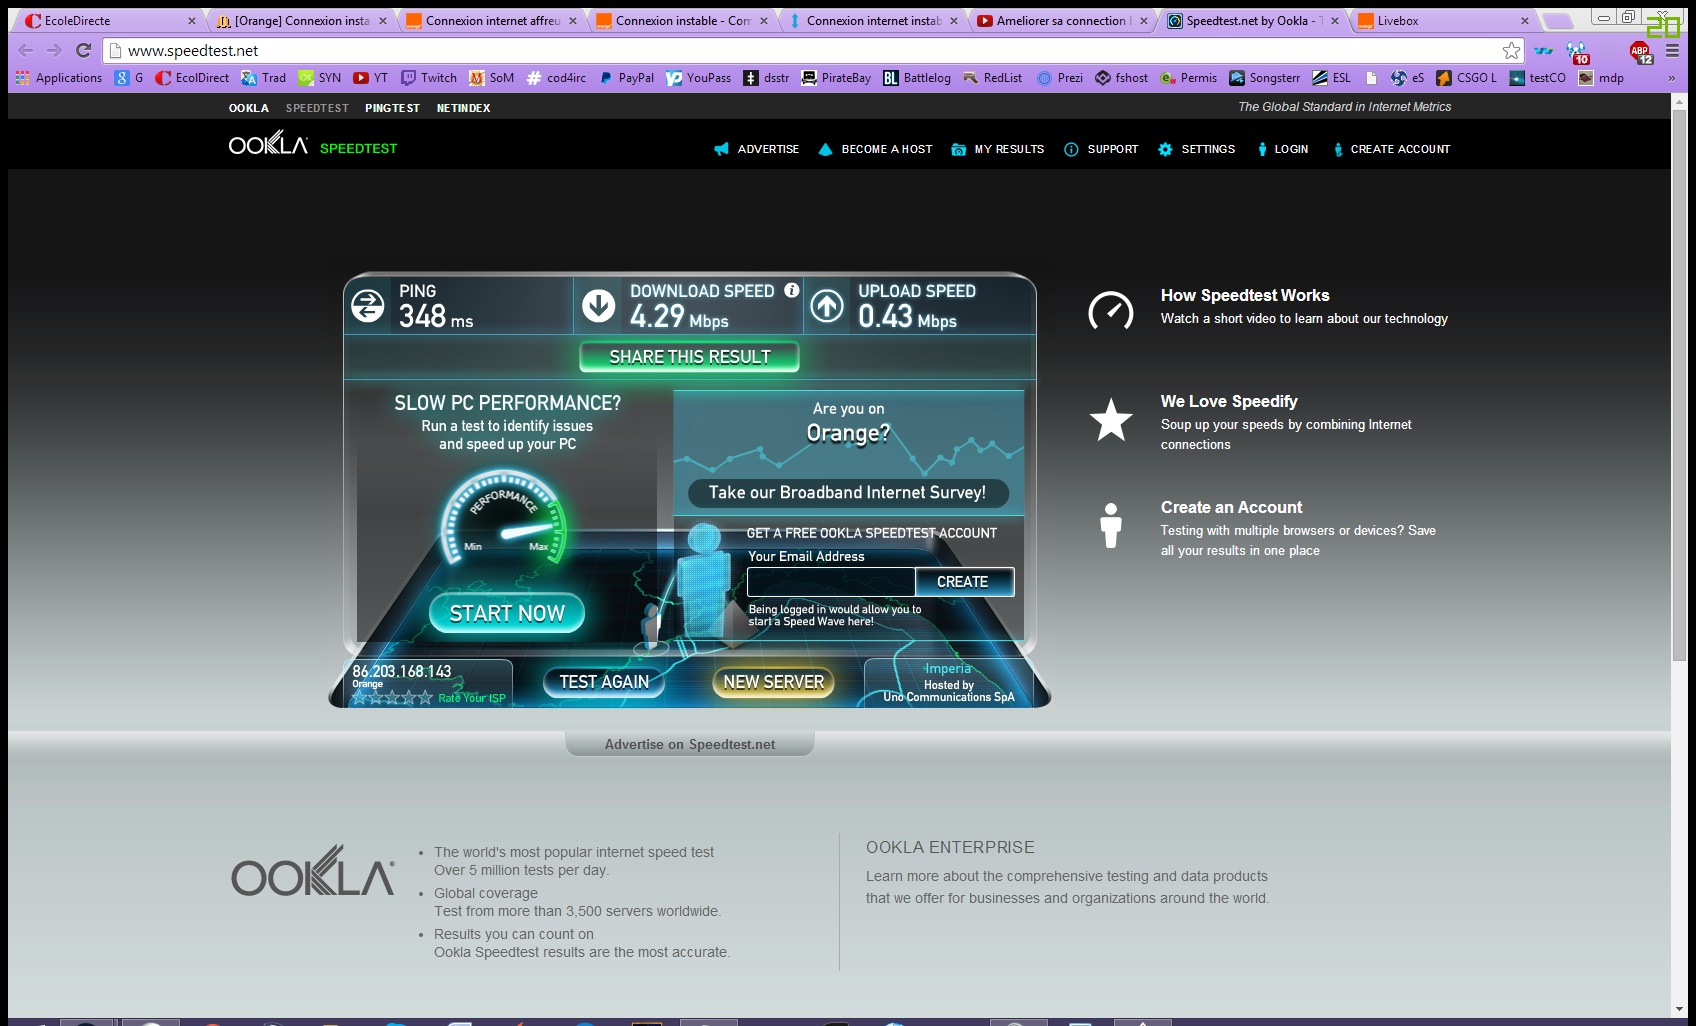Click the browser reload page icon
Screen dimensions: 1696x1026
coord(84,50)
